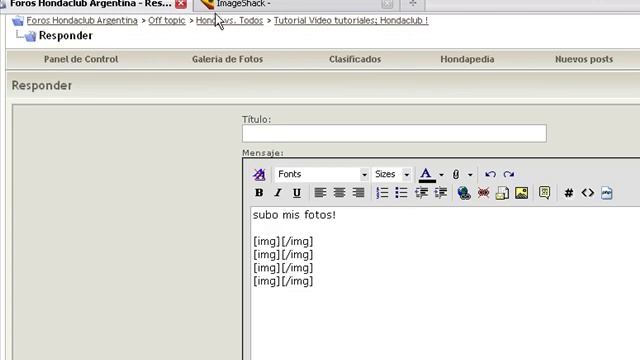Open the Fonts dropdown
The image size is (640, 360).
point(322,174)
